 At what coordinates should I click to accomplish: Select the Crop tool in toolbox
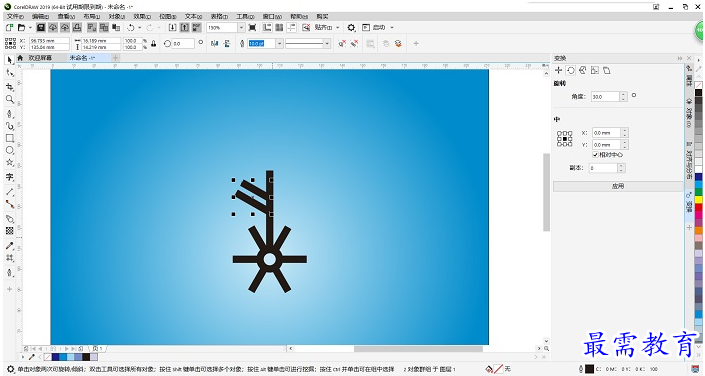(x=9, y=86)
